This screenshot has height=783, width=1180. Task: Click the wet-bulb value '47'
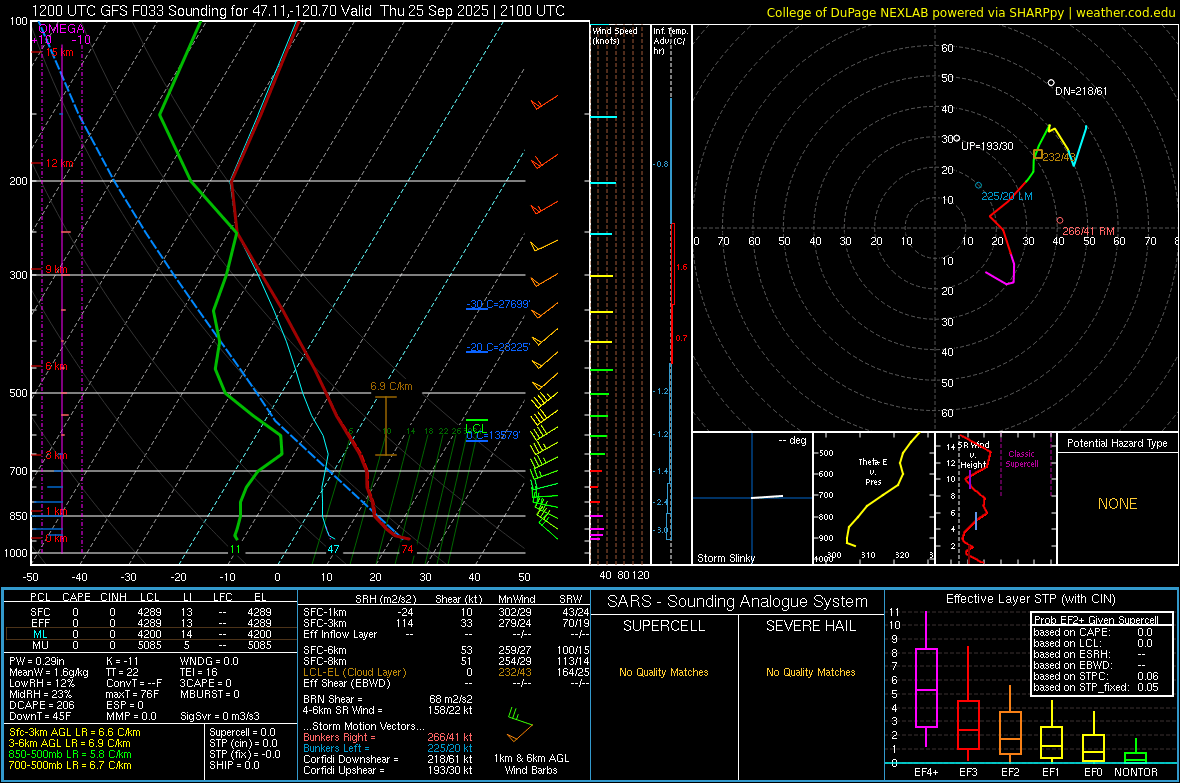(x=333, y=549)
